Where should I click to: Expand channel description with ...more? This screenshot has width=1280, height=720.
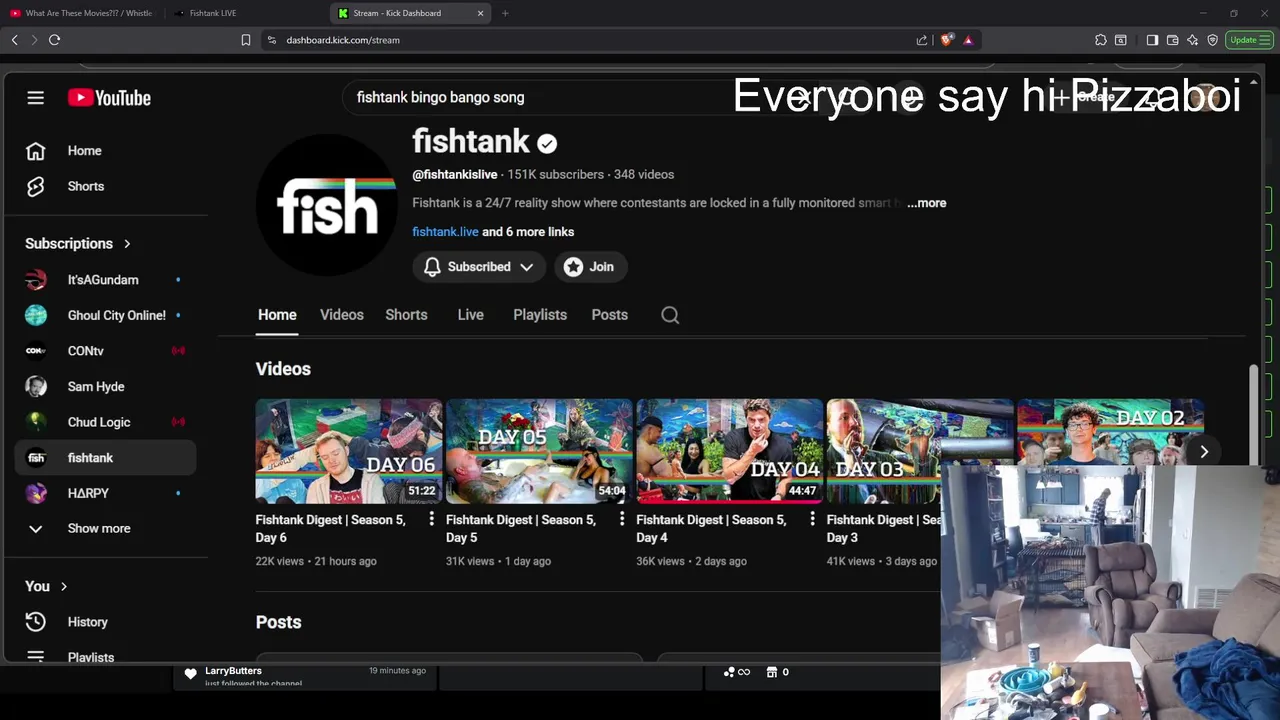coord(927,203)
